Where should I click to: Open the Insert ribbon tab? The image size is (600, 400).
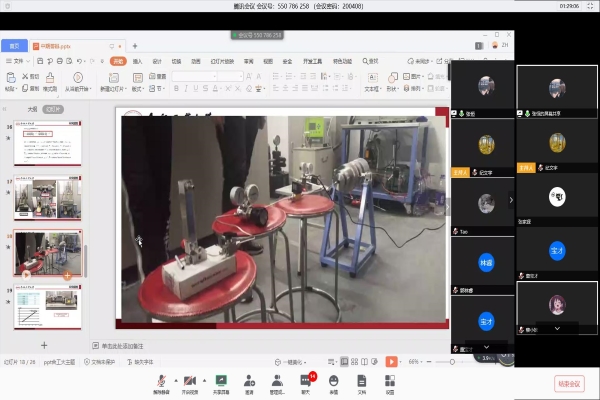click(137, 61)
